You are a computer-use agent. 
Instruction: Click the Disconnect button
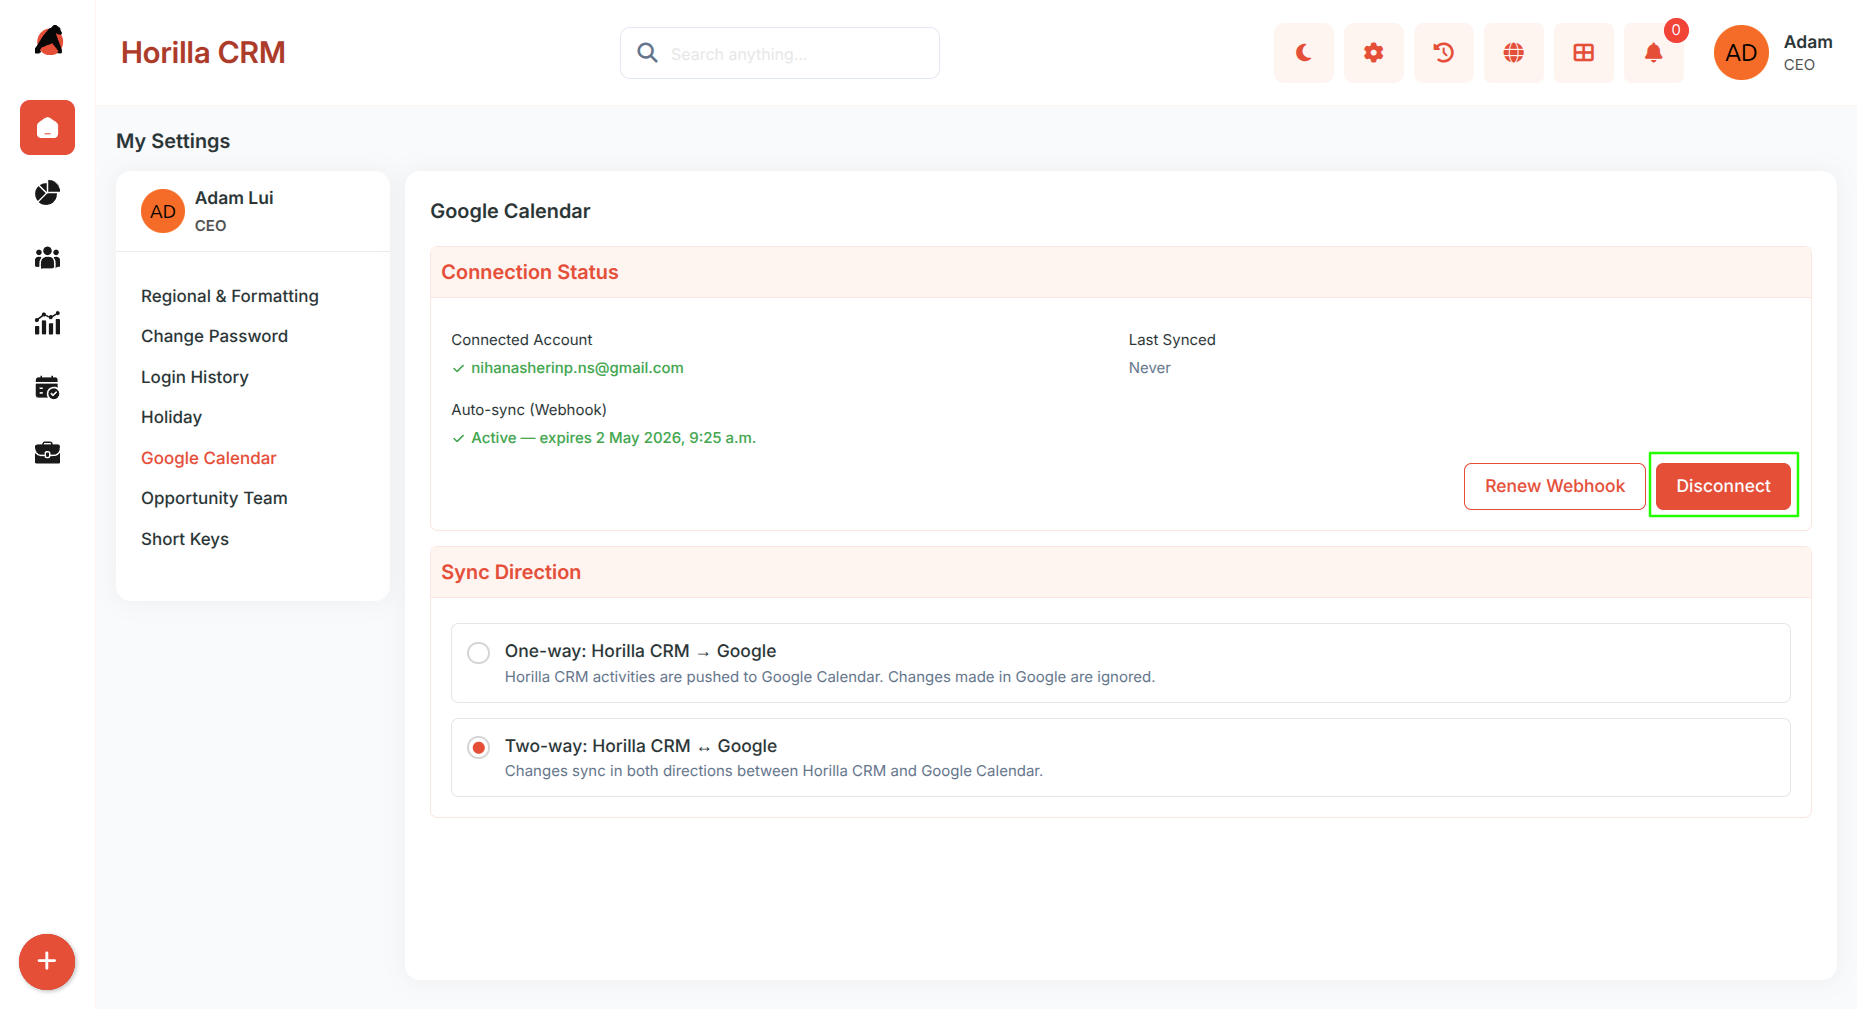[1723, 486]
